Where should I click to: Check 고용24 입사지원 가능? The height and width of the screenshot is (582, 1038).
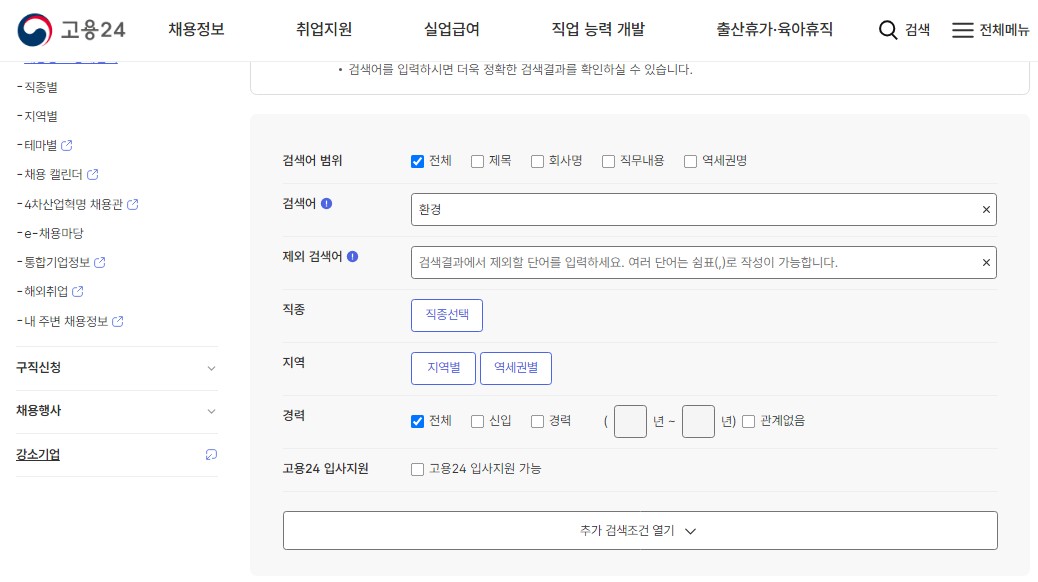[x=417, y=468]
